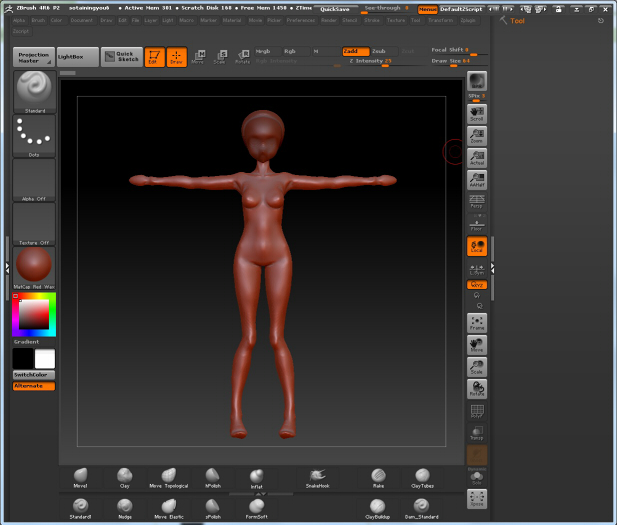This screenshot has width=617, height=525.
Task: Select the Dam_Standard brush
Action: point(422,507)
